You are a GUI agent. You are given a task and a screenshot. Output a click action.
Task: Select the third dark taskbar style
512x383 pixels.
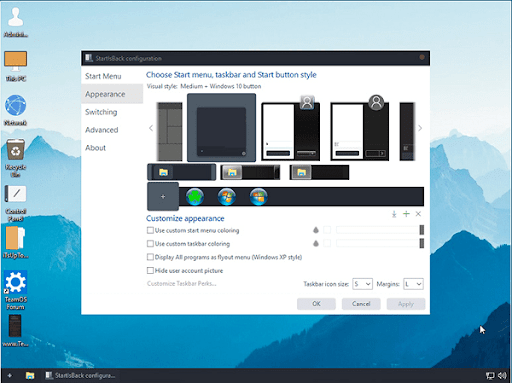click(319, 172)
